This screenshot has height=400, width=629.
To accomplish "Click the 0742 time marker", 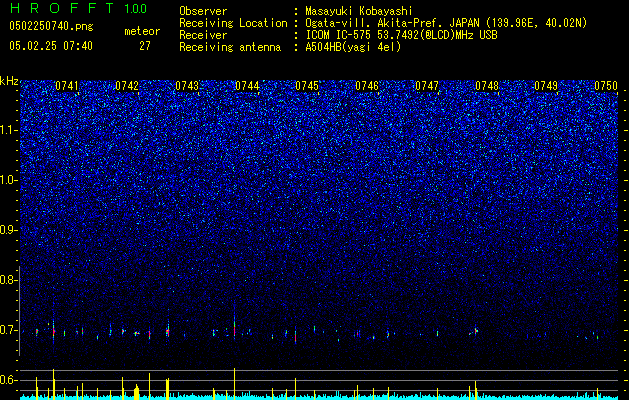I will (x=127, y=86).
